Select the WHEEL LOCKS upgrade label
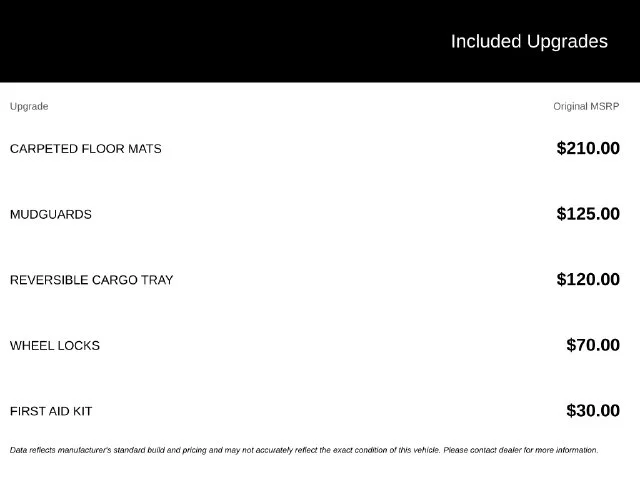 [x=55, y=346]
